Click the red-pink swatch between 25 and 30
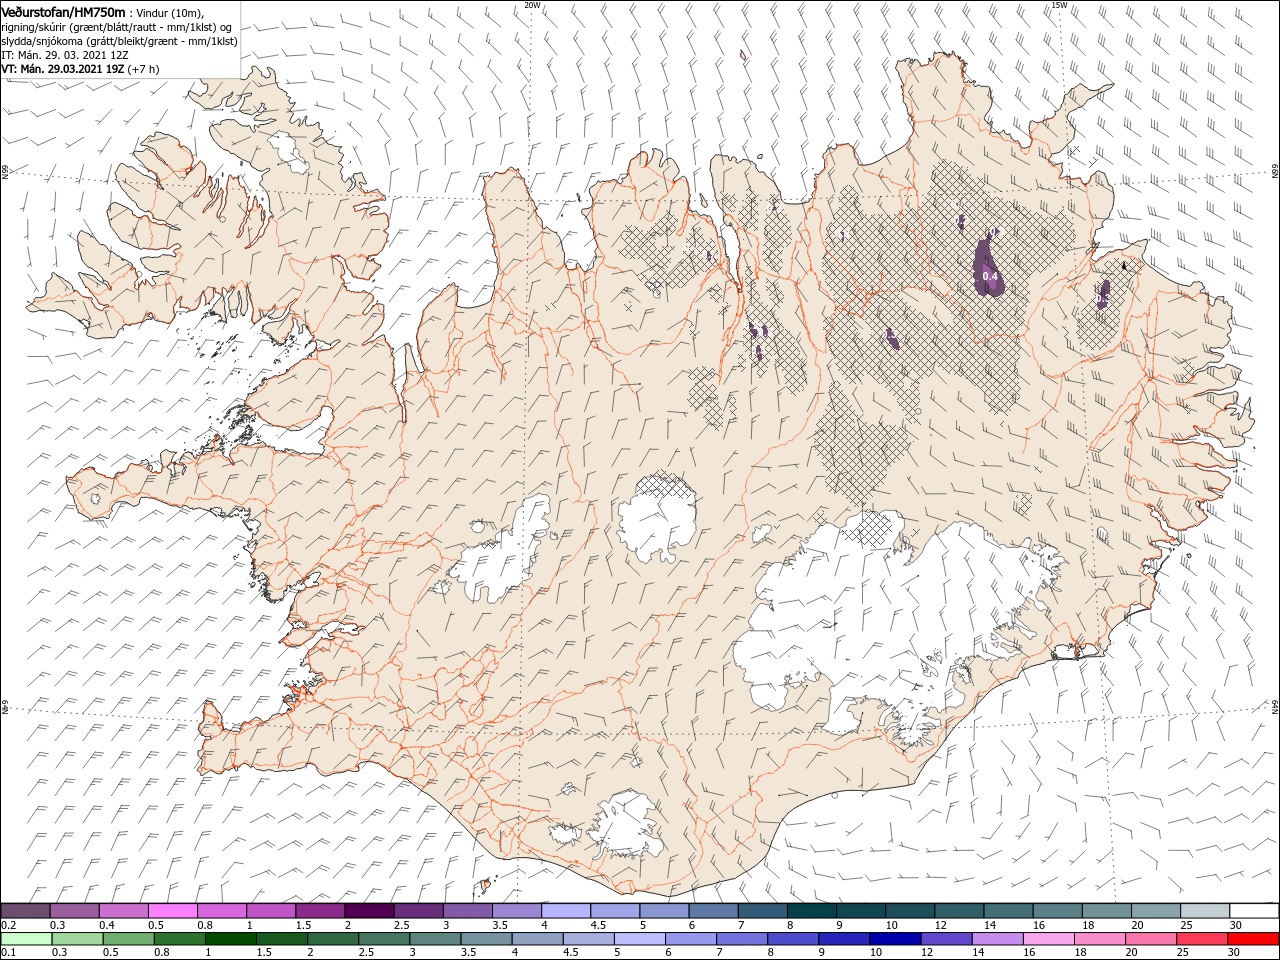This screenshot has height=960, width=1280. (1201, 939)
